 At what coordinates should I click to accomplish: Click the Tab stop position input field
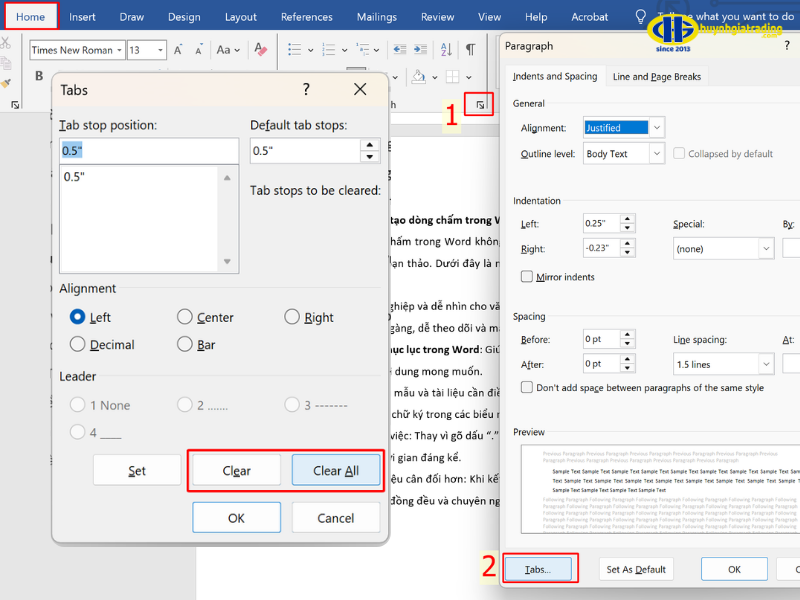coord(149,151)
